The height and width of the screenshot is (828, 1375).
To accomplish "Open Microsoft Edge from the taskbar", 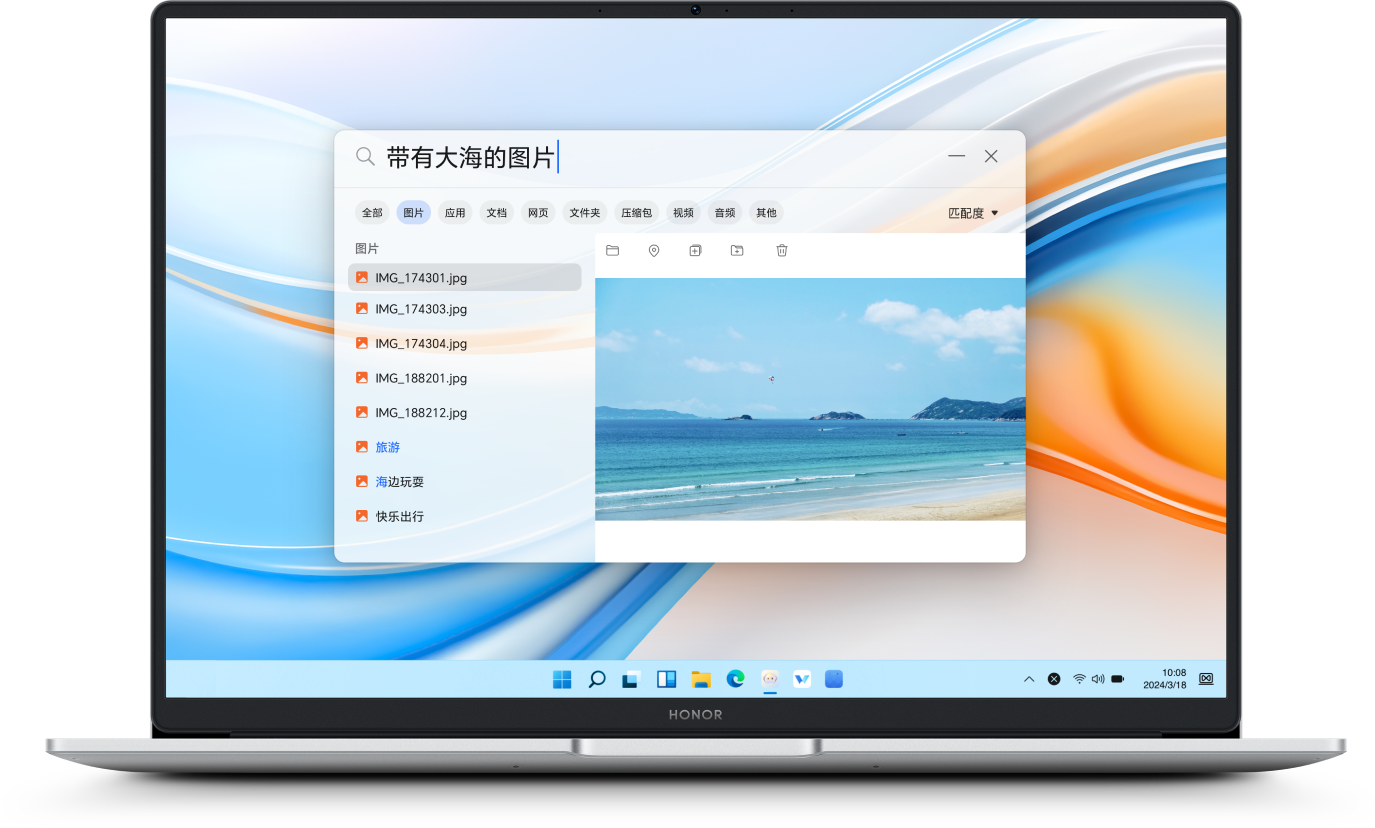I will [736, 679].
